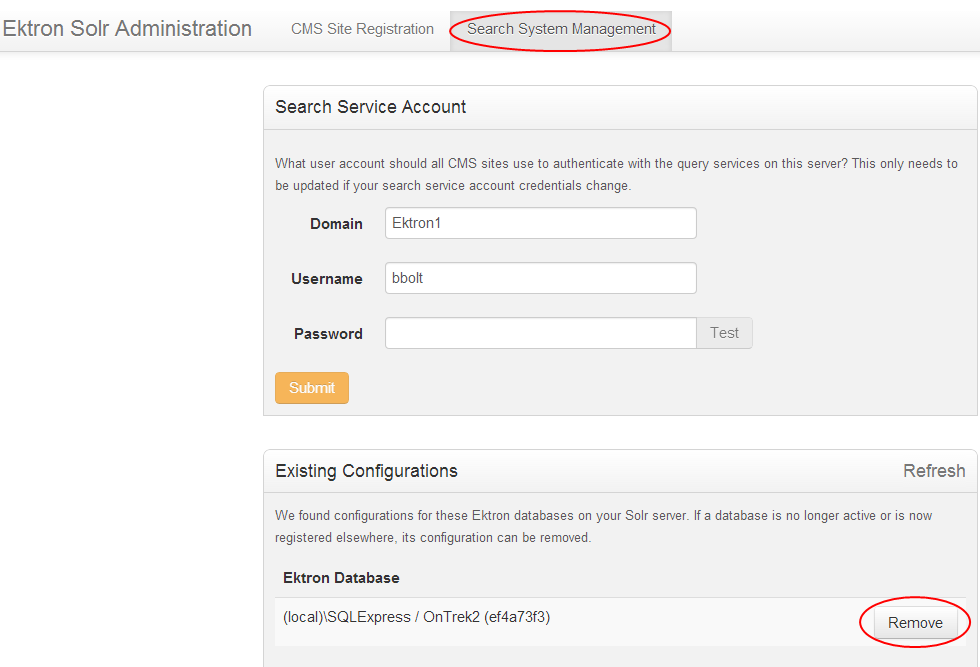Focus the Domain input field
The height and width of the screenshot is (667, 980).
coord(540,223)
